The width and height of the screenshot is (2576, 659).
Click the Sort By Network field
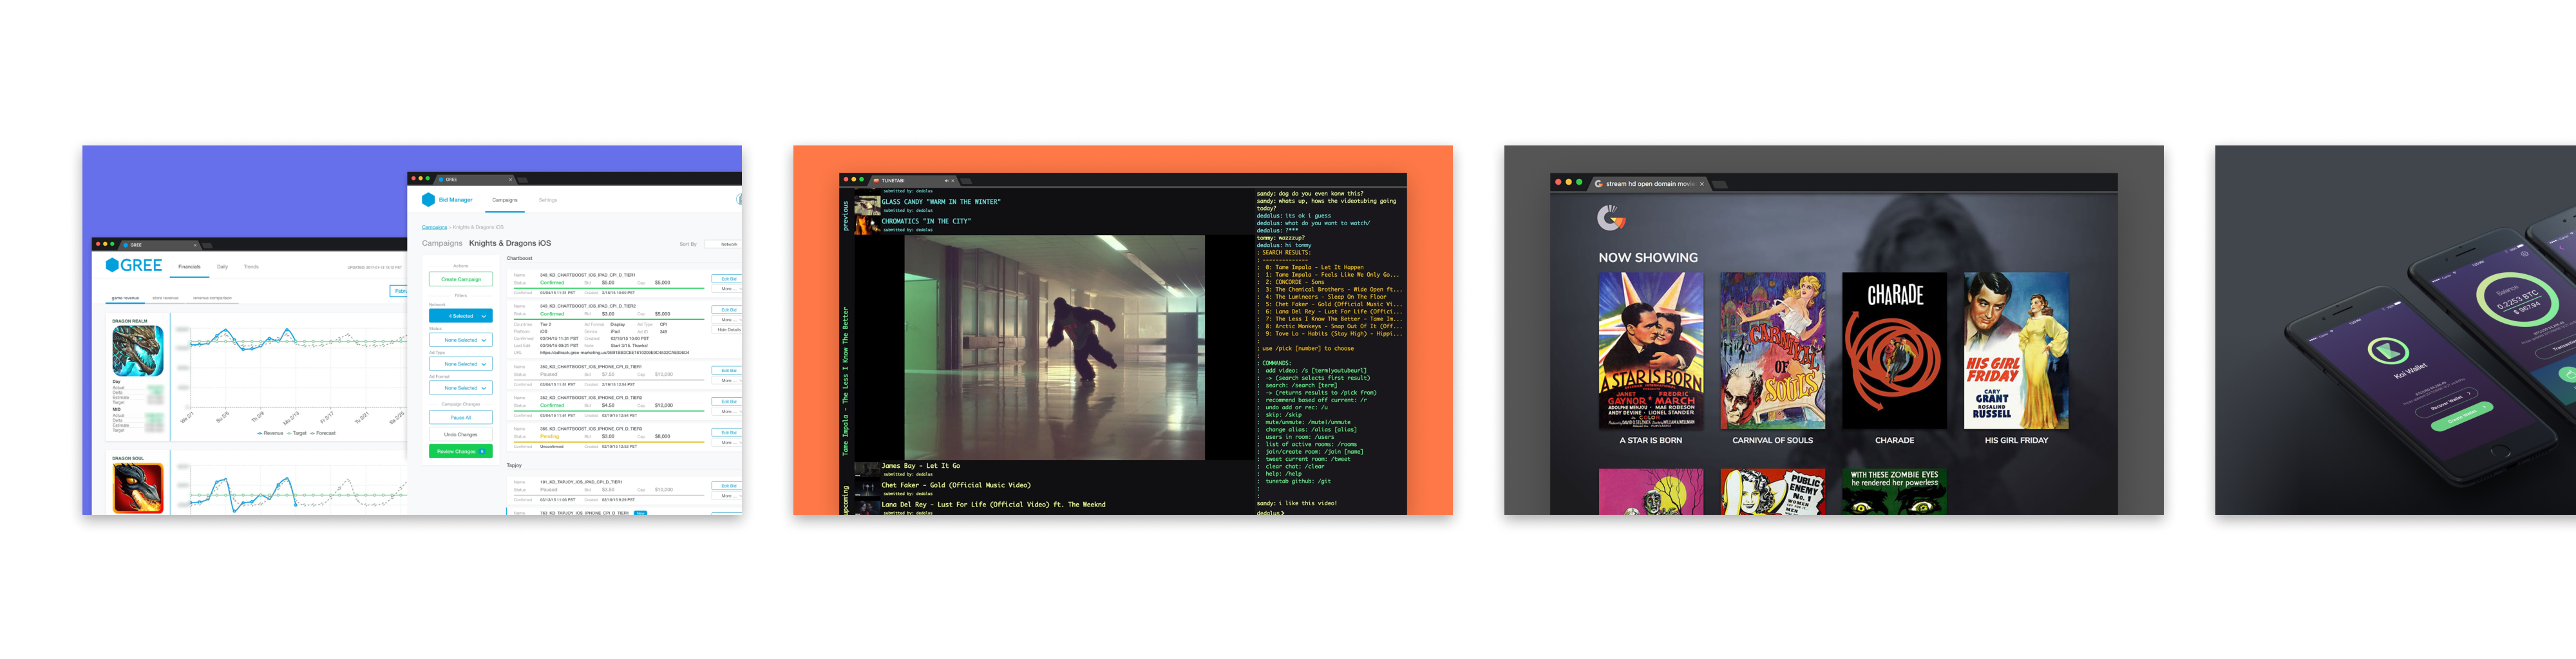[x=723, y=244]
